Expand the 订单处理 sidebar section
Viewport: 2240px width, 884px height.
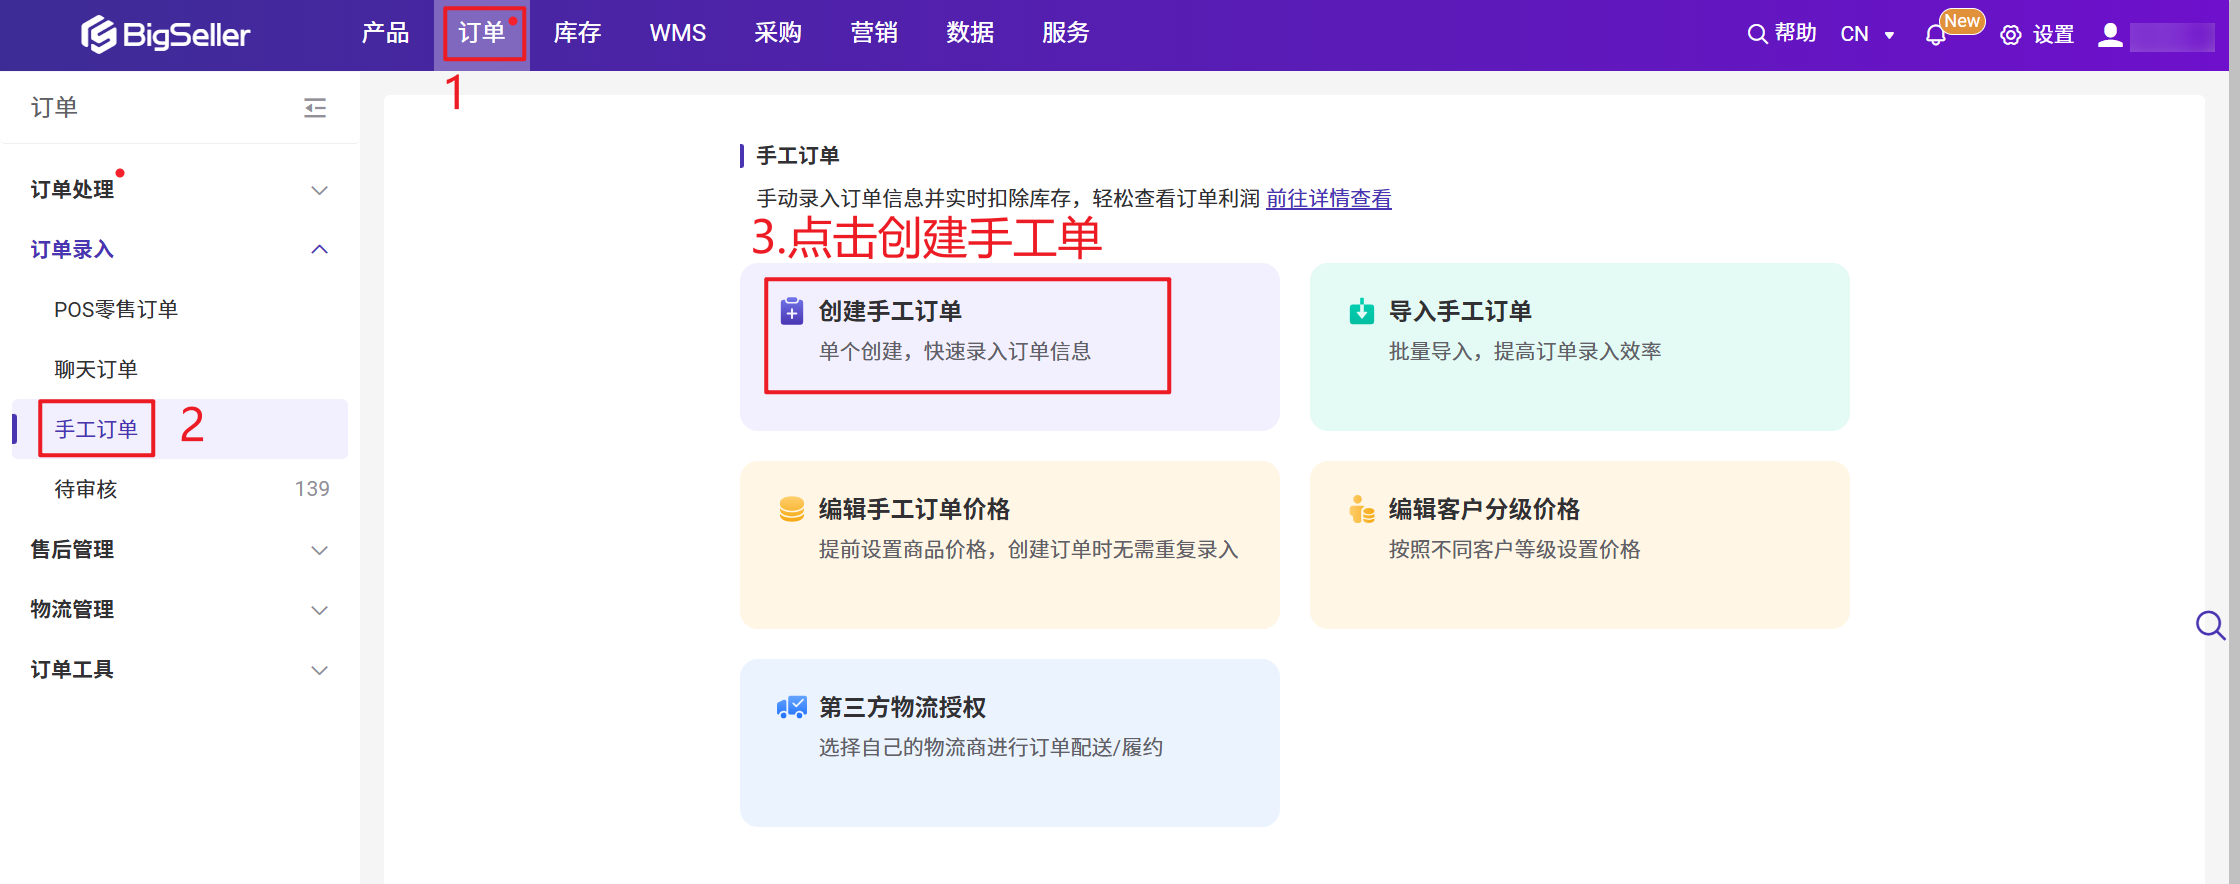coord(319,190)
